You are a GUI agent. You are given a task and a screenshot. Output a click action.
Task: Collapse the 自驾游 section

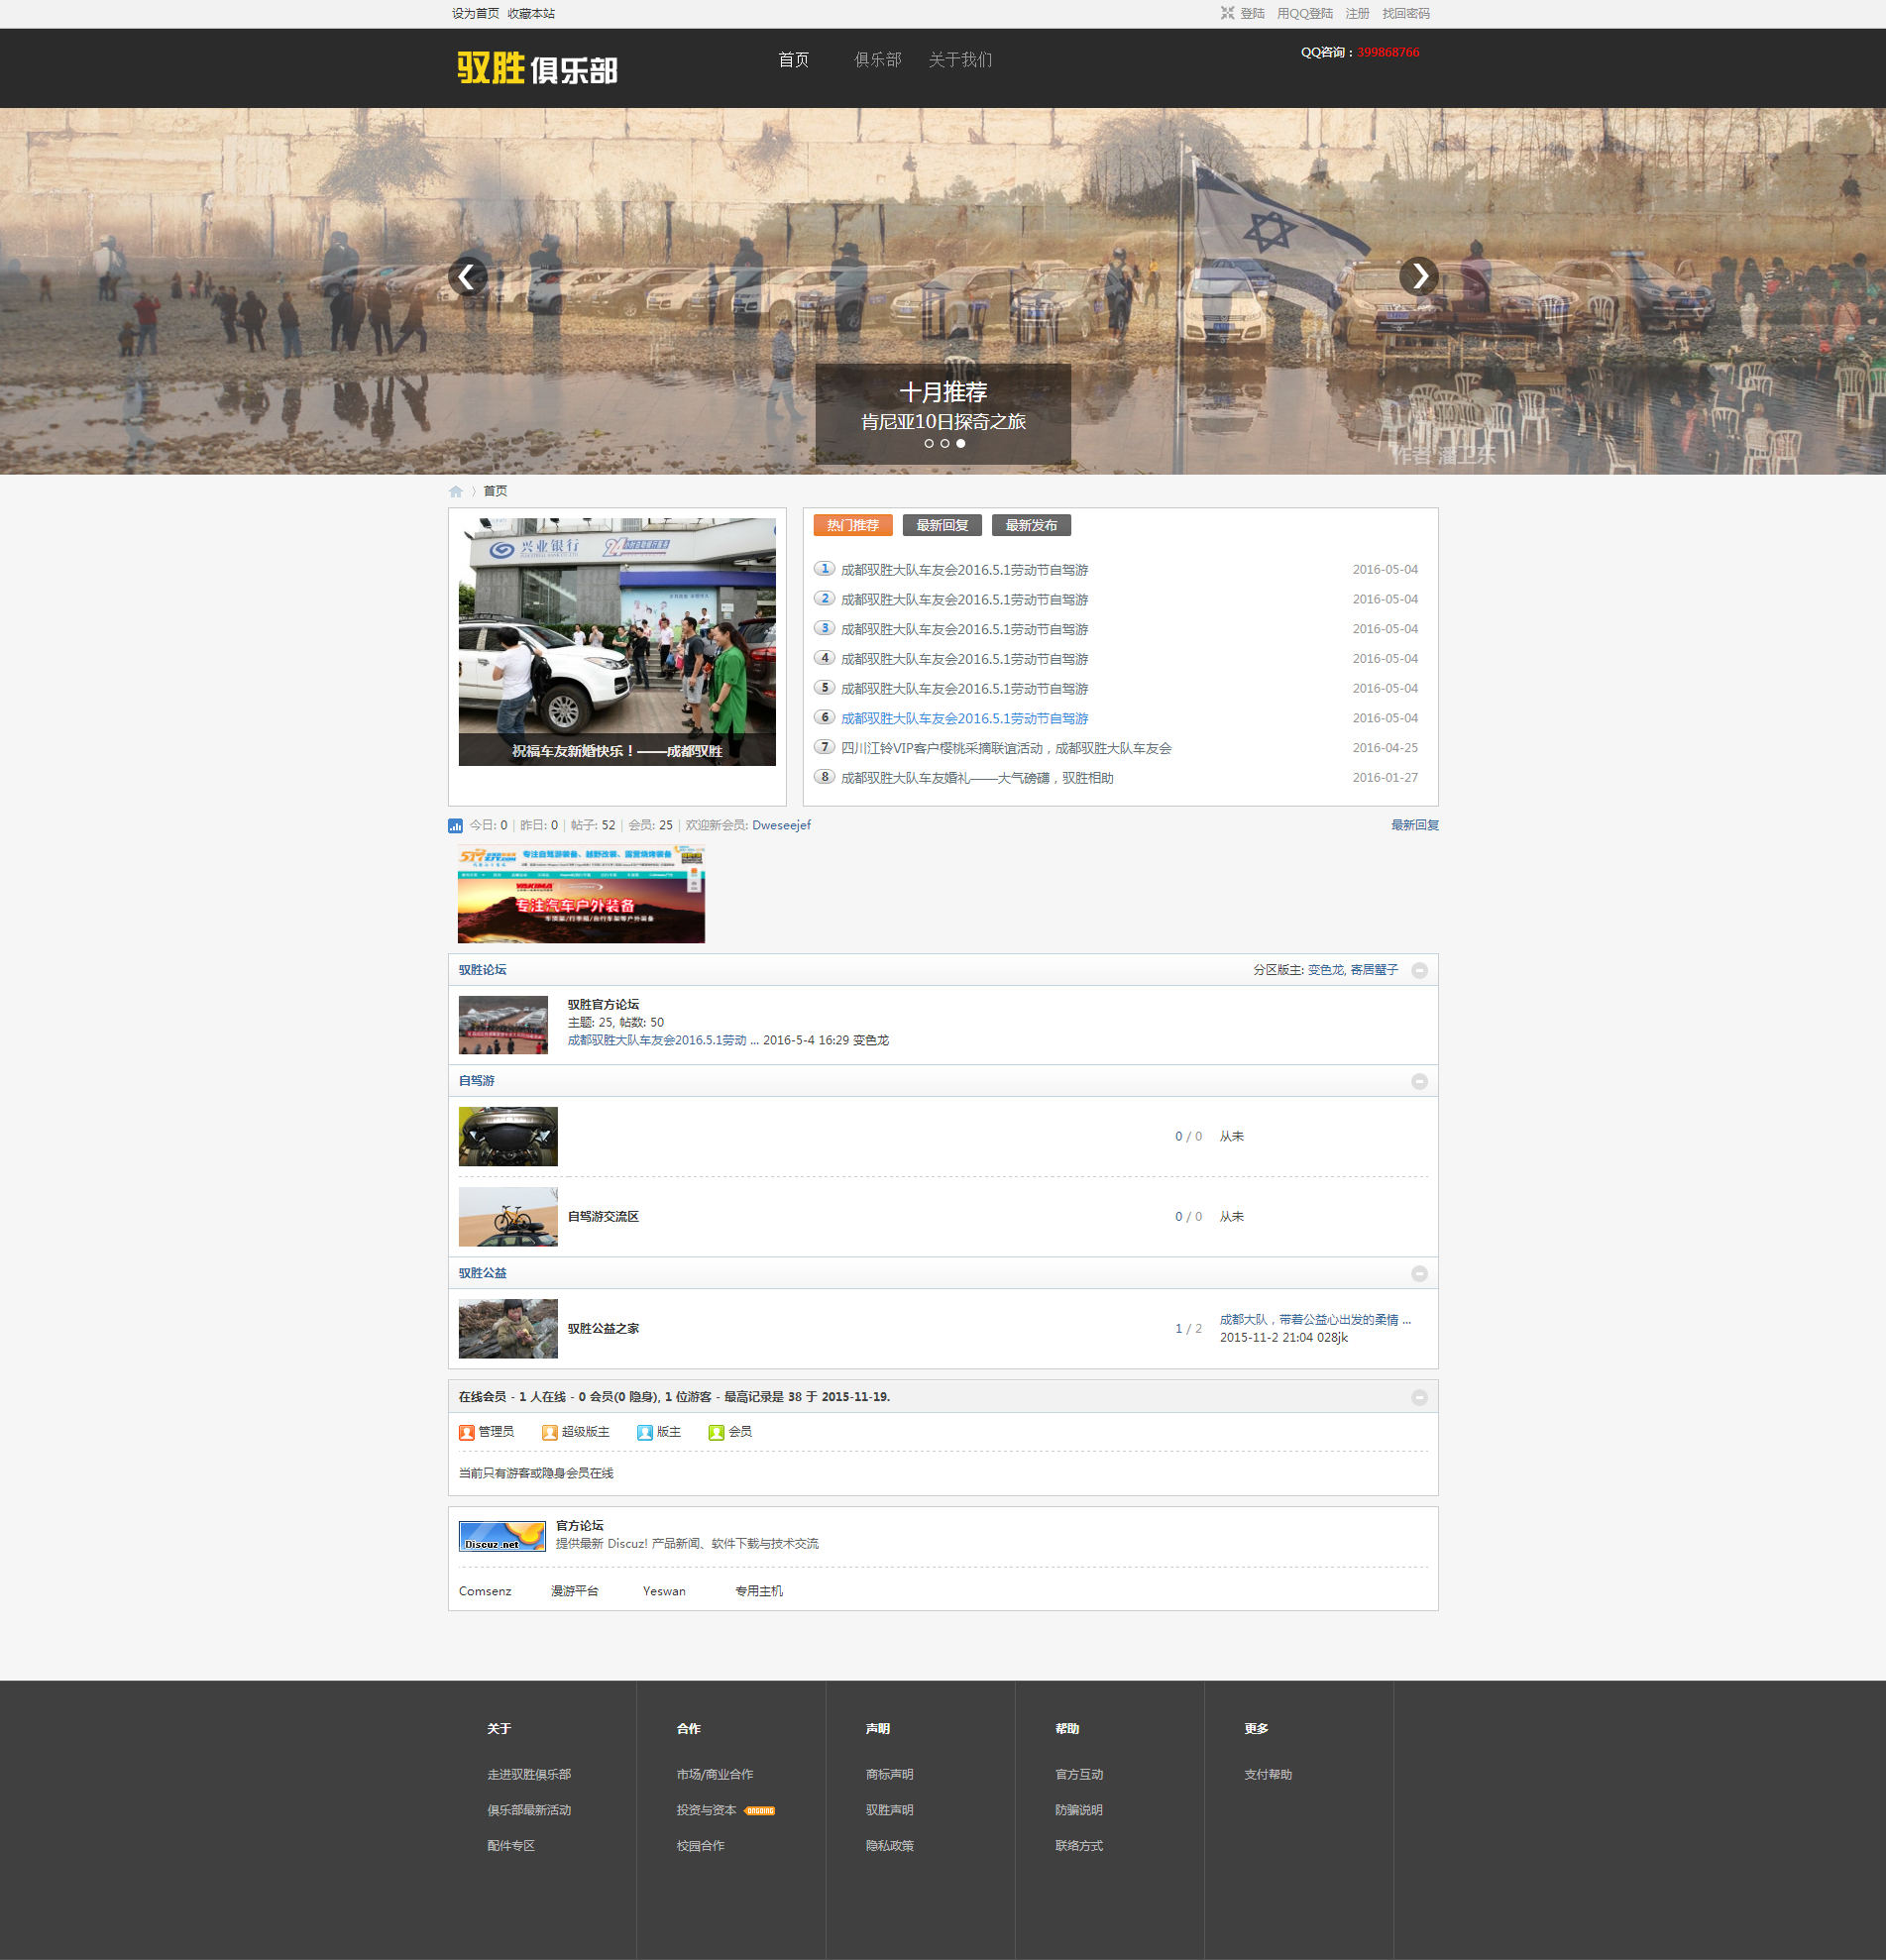pyautogui.click(x=1419, y=1082)
